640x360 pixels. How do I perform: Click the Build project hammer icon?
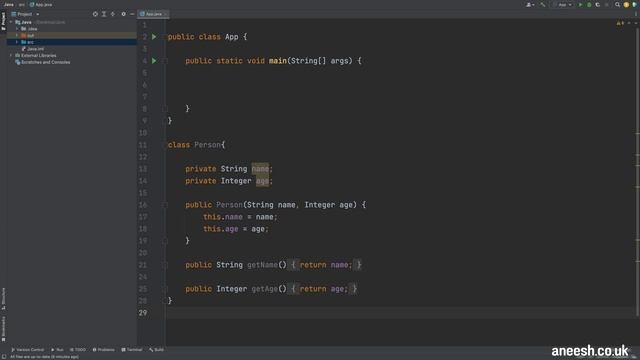542,4
